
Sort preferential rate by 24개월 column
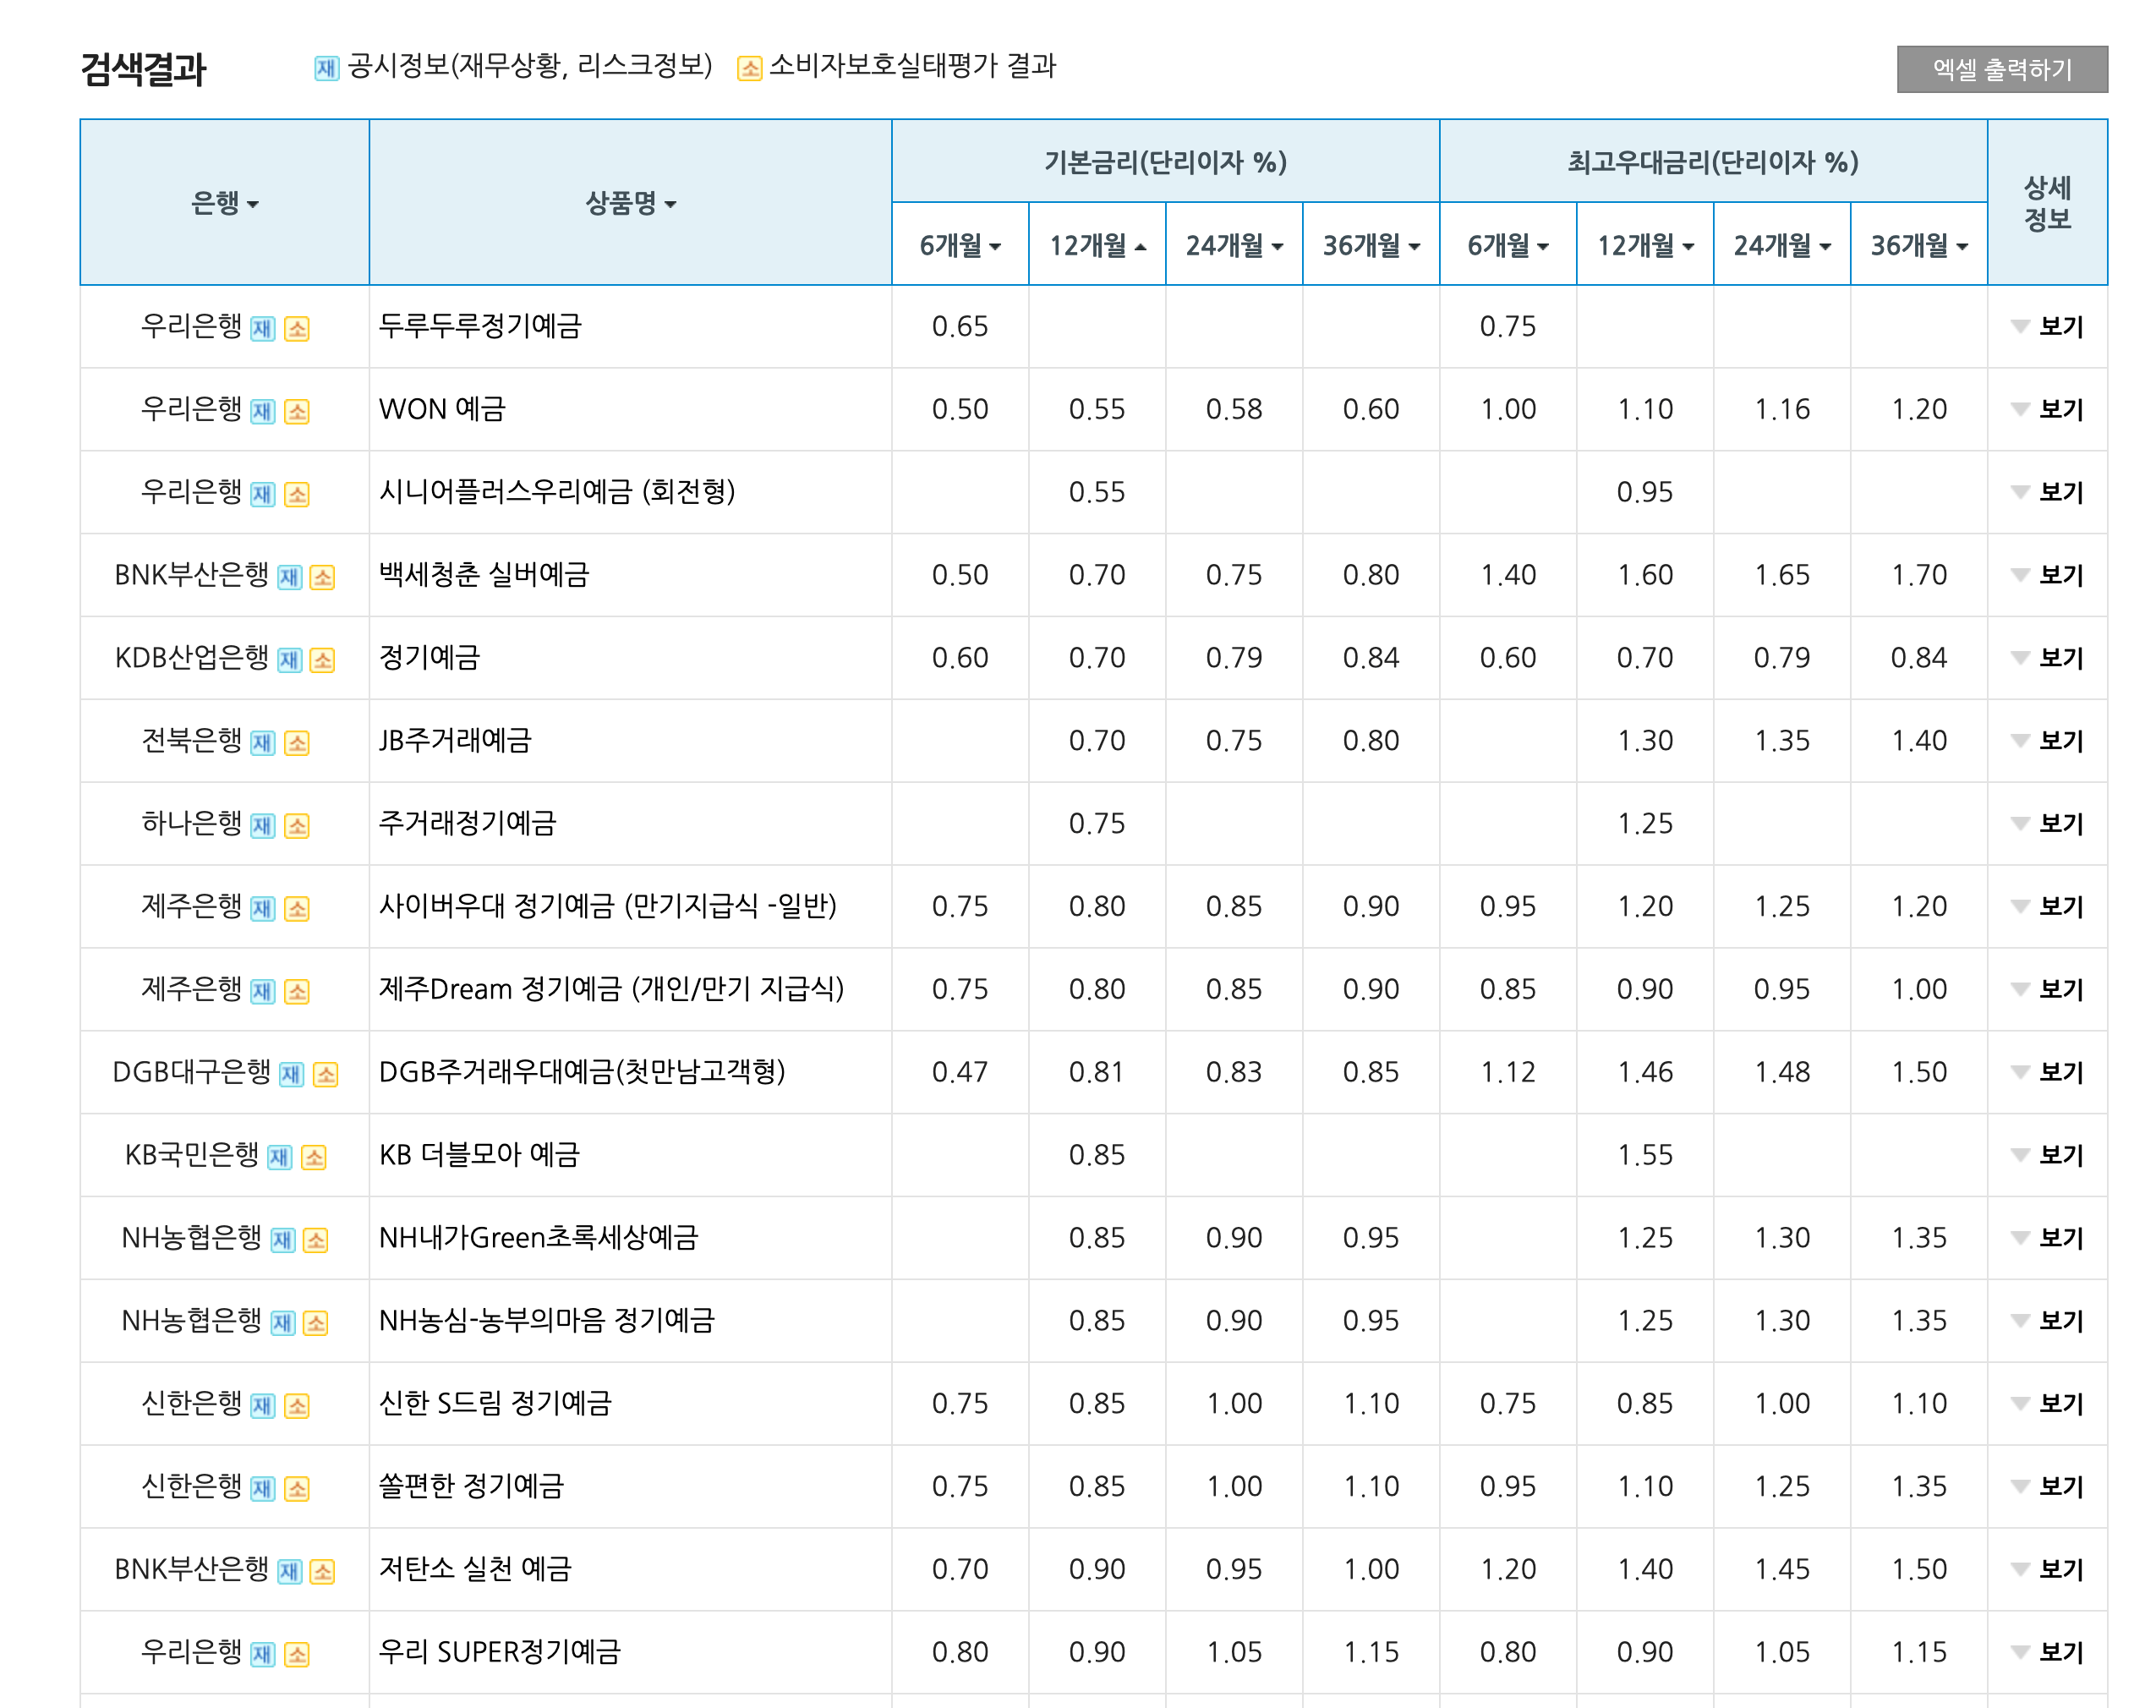click(1781, 246)
